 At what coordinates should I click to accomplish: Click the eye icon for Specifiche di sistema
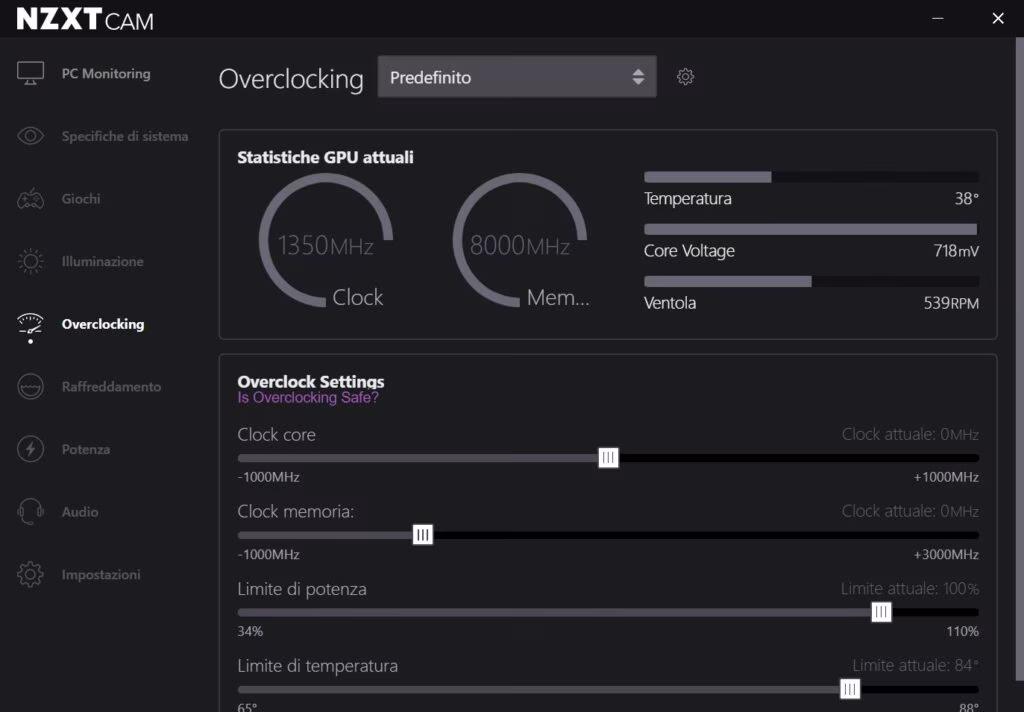[x=30, y=136]
